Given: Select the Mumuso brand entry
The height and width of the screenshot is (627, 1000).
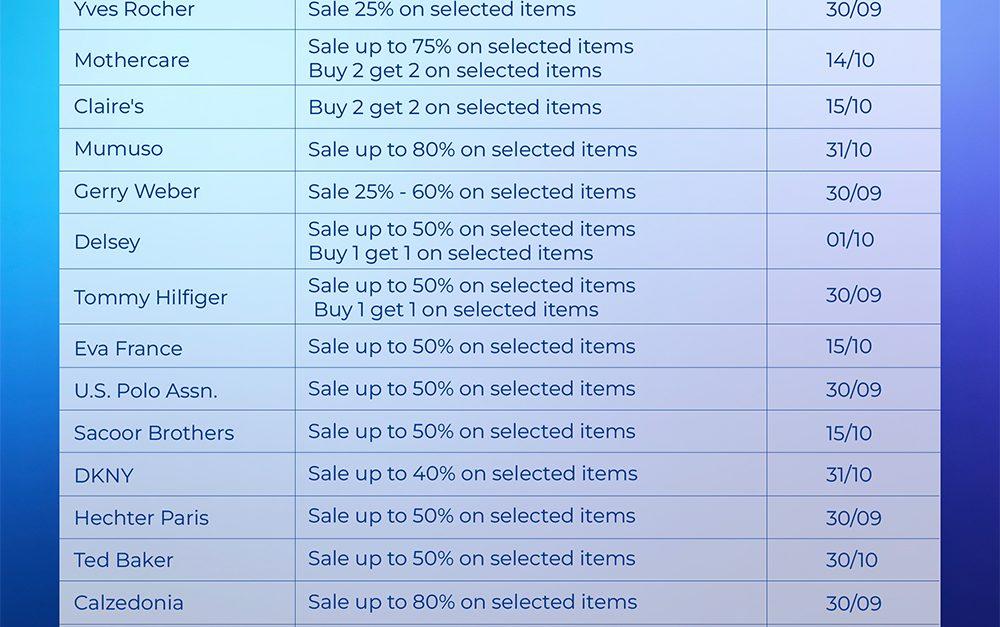Looking at the screenshot, I should click(118, 149).
